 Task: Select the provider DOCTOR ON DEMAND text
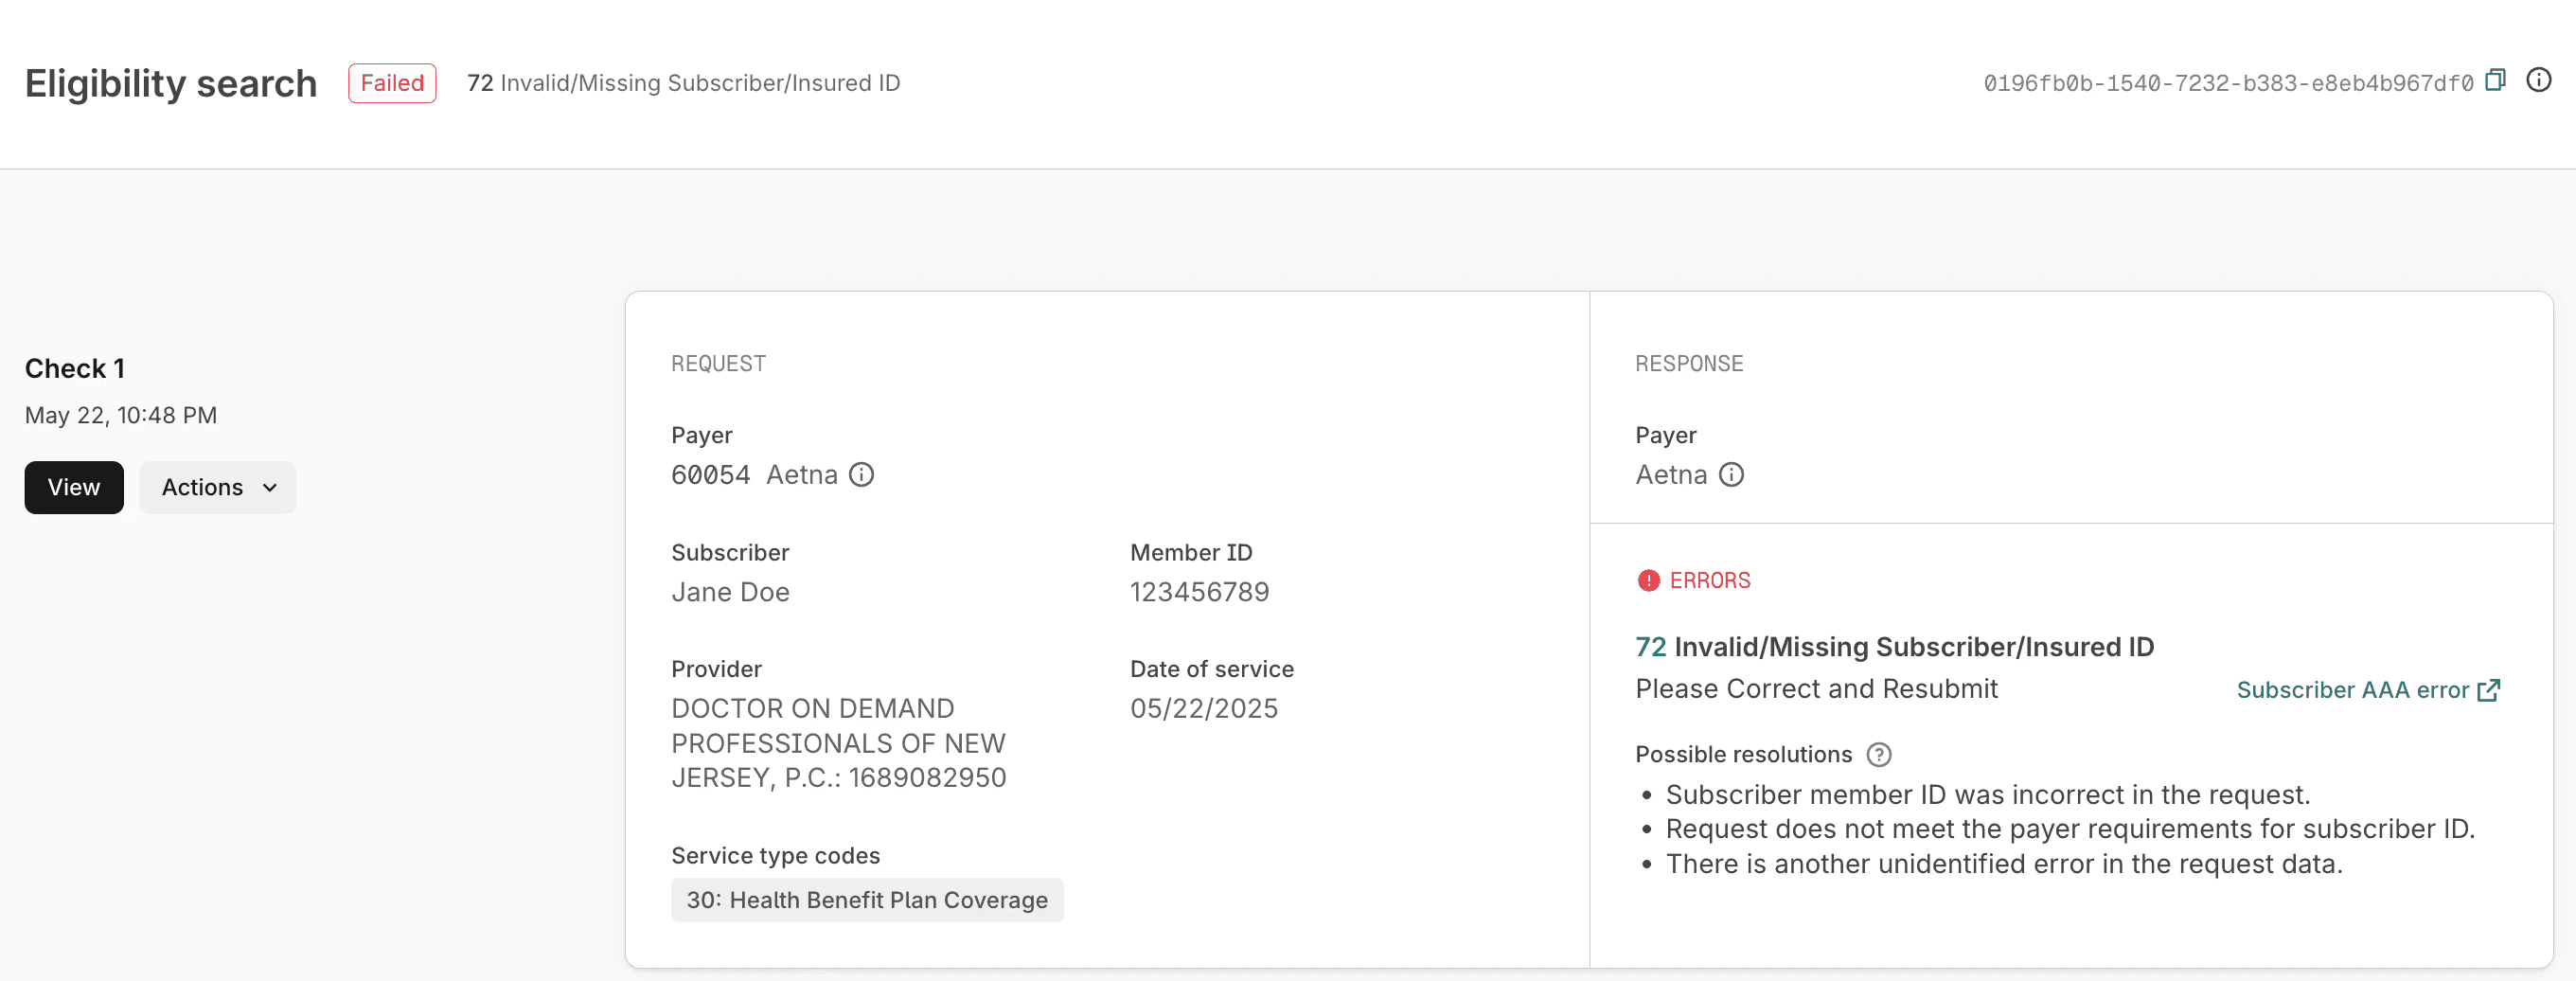[x=838, y=743]
